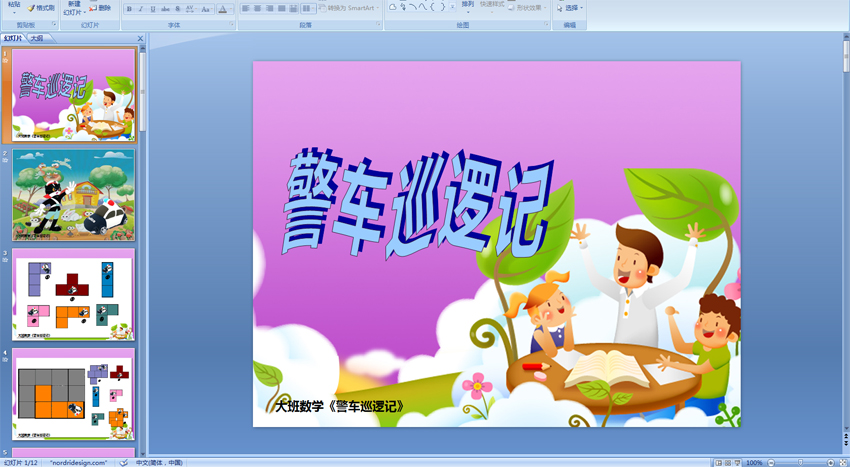Apply strikethrough to text
This screenshot has width=850, height=467.
point(165,9)
